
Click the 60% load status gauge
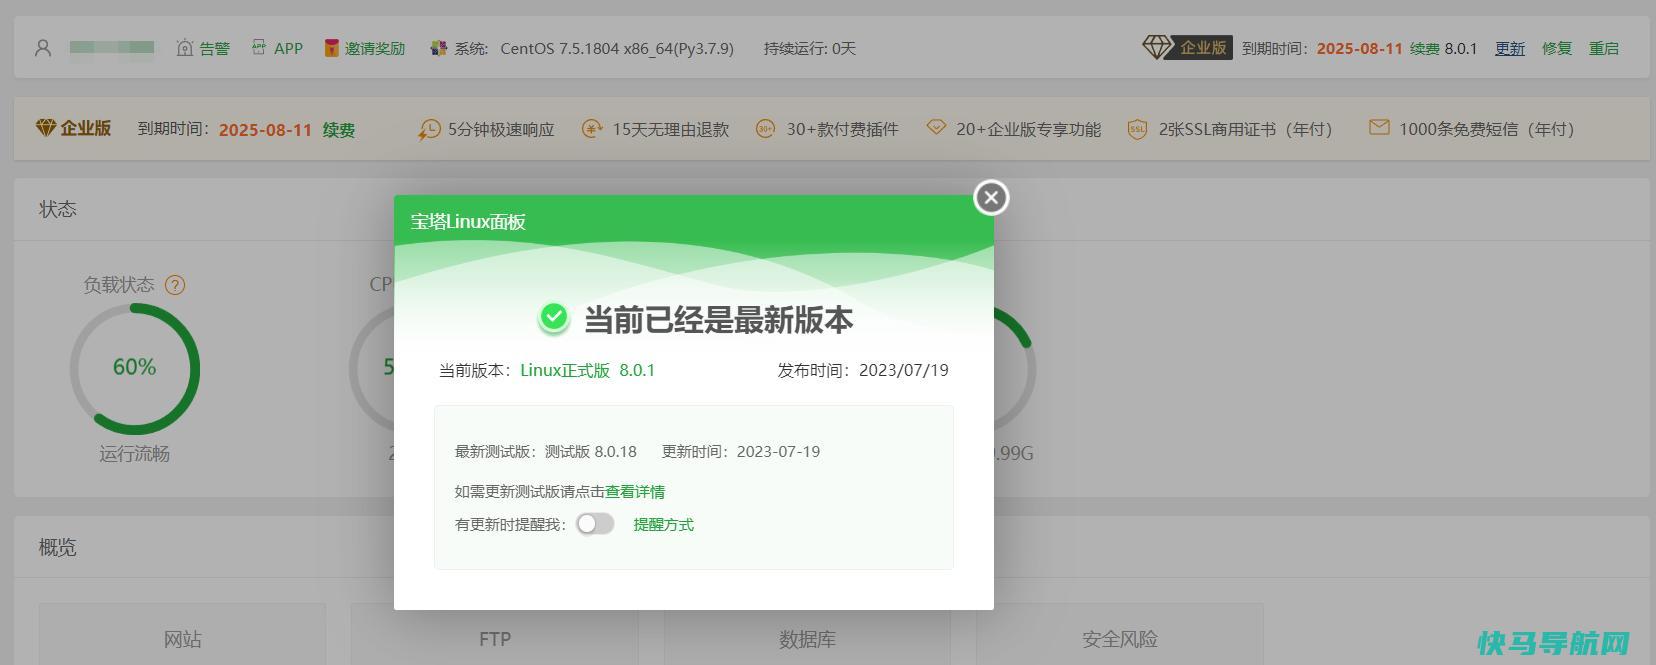pos(134,369)
